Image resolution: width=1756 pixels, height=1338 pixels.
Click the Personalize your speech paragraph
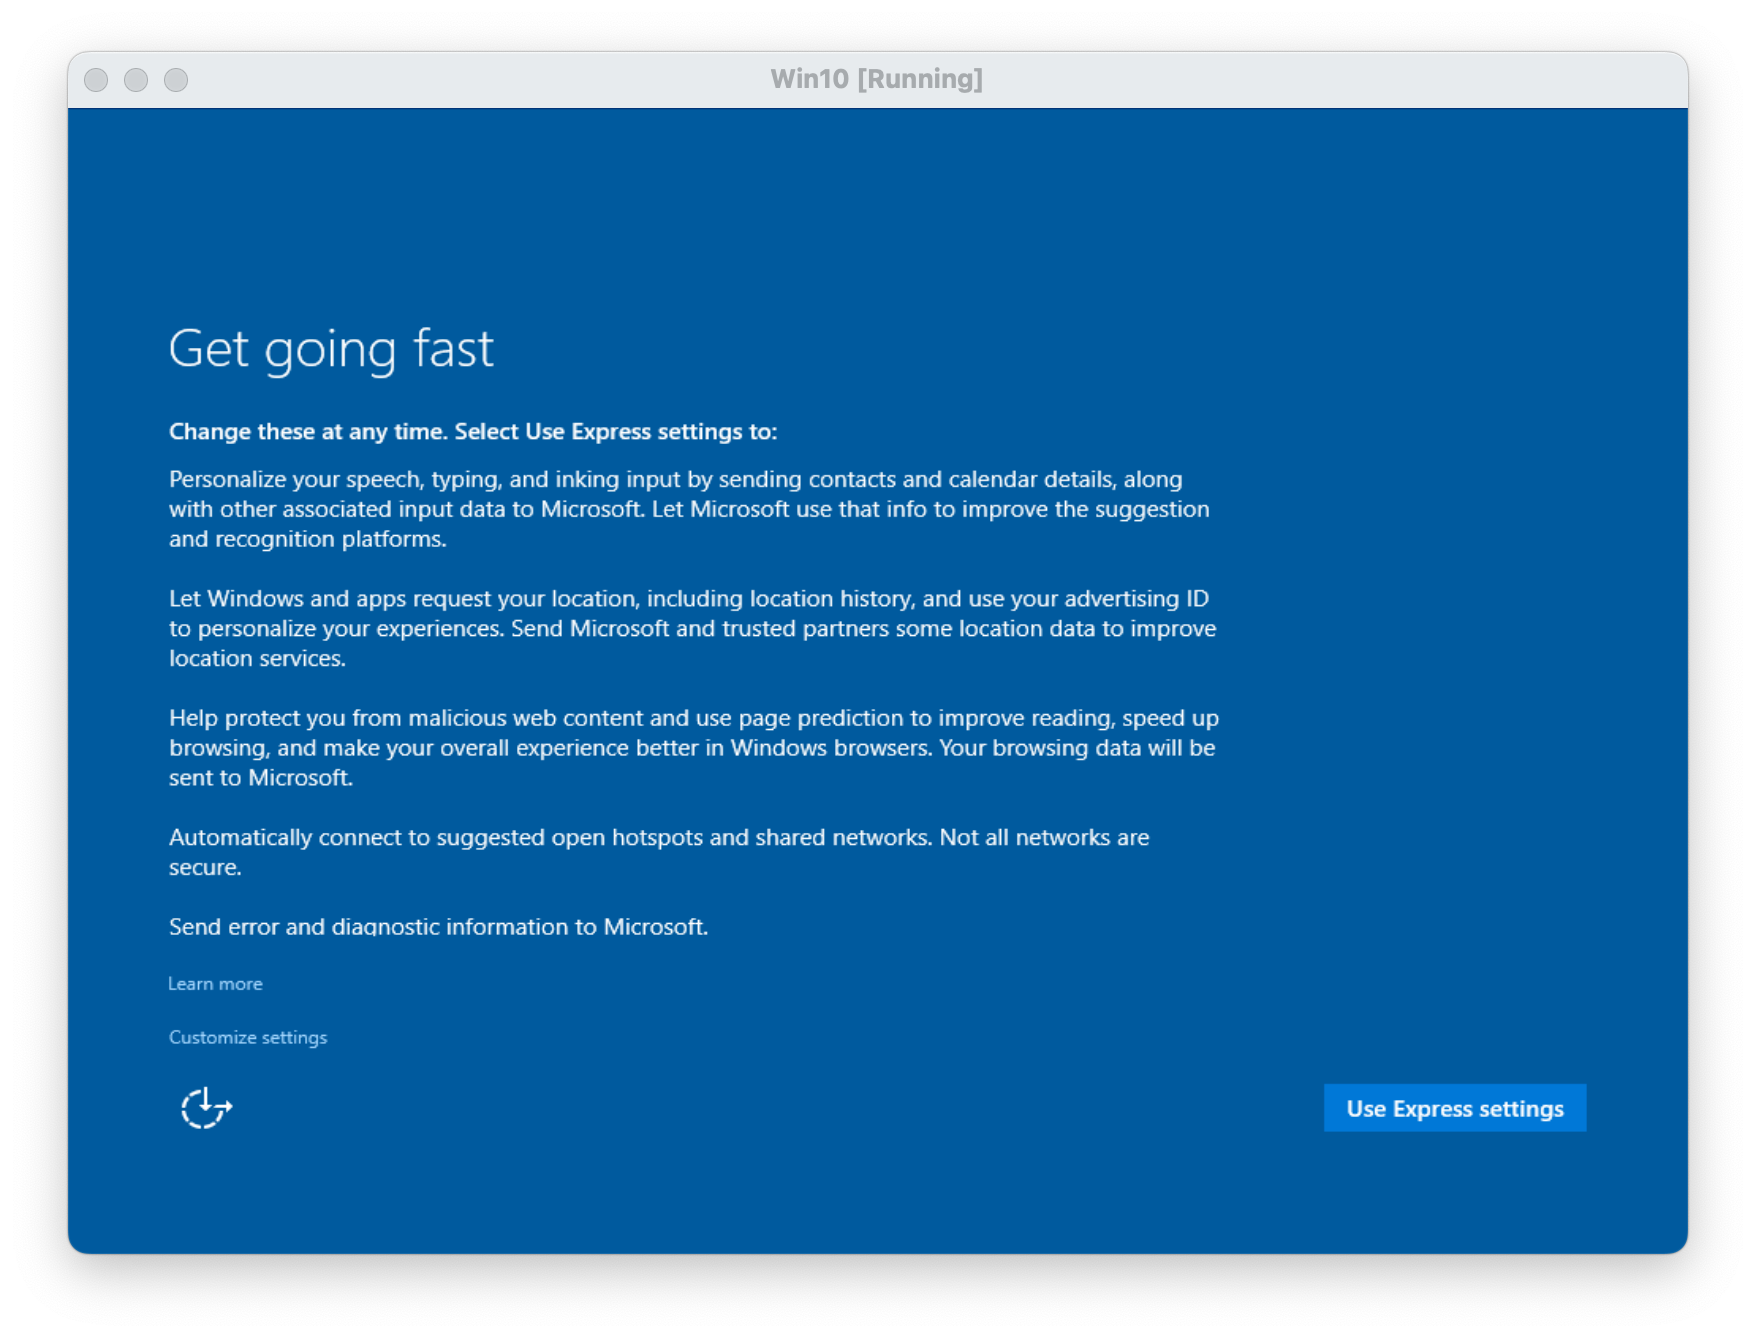pyautogui.click(x=688, y=509)
